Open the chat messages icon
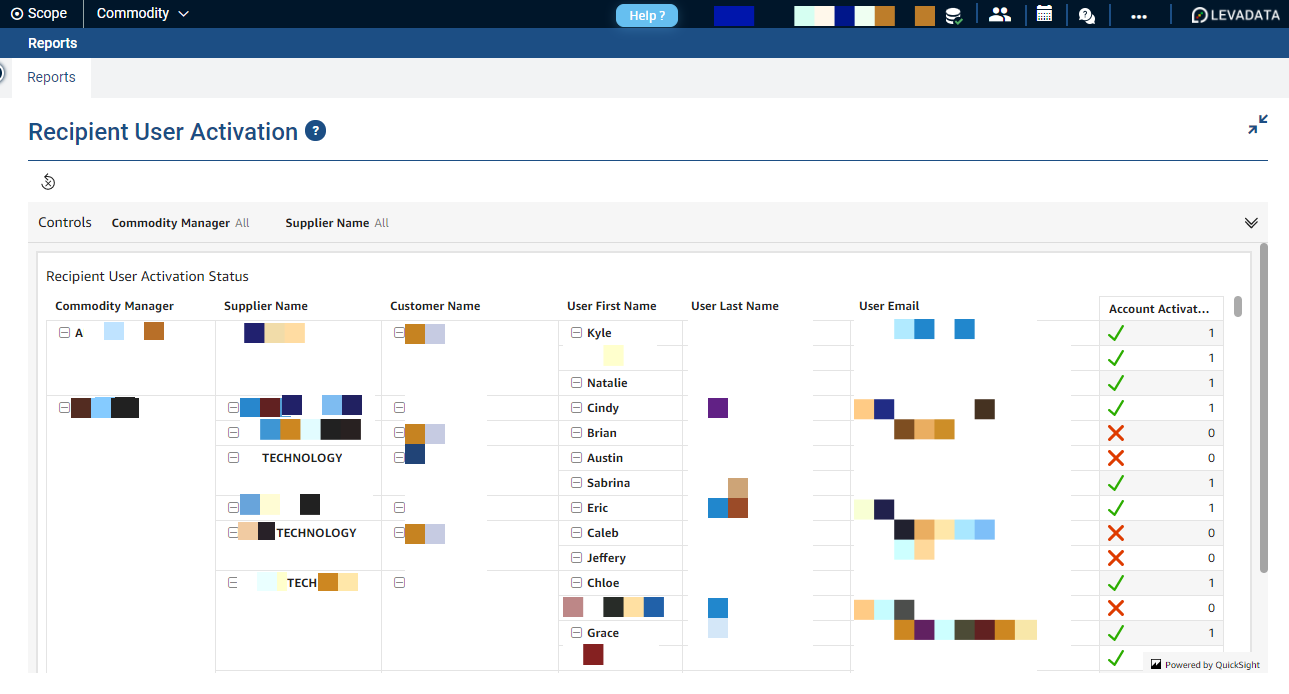 tap(1087, 15)
